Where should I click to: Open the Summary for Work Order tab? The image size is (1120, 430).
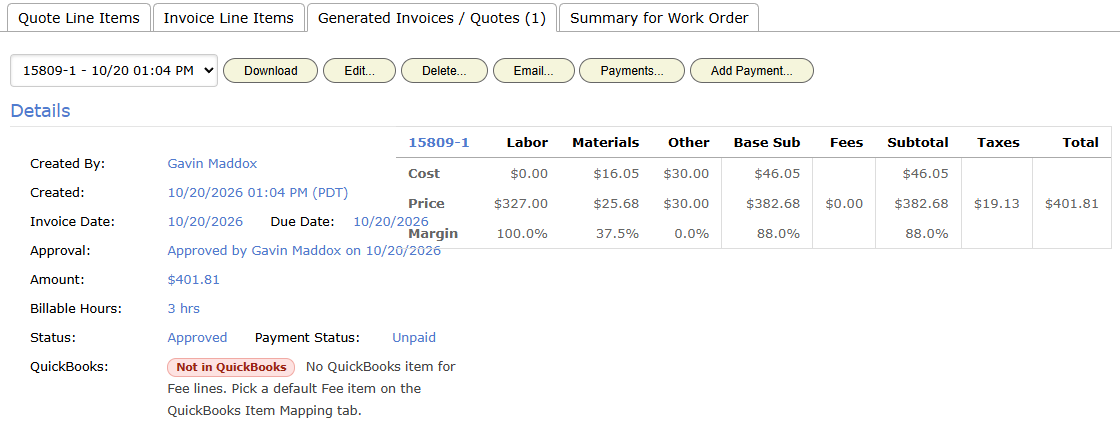659,18
